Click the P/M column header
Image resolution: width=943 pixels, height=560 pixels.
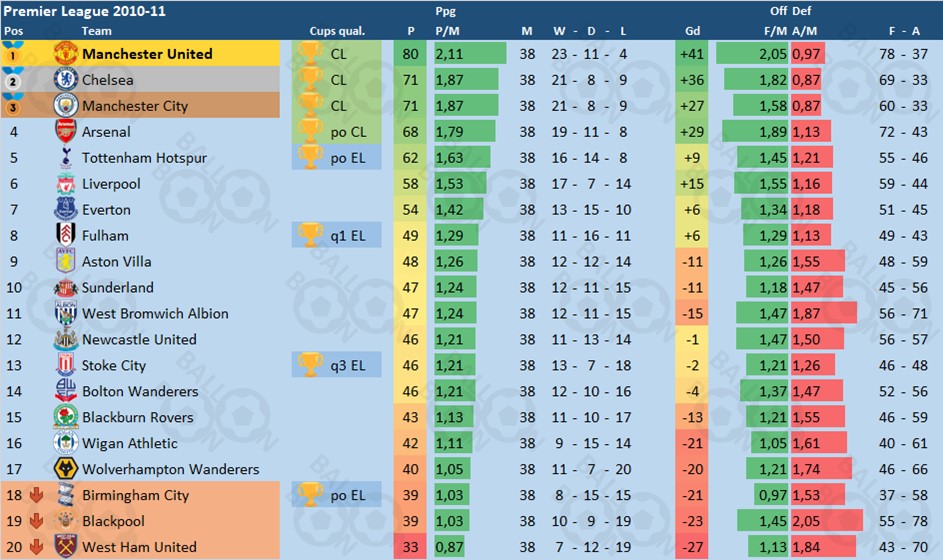(x=447, y=31)
